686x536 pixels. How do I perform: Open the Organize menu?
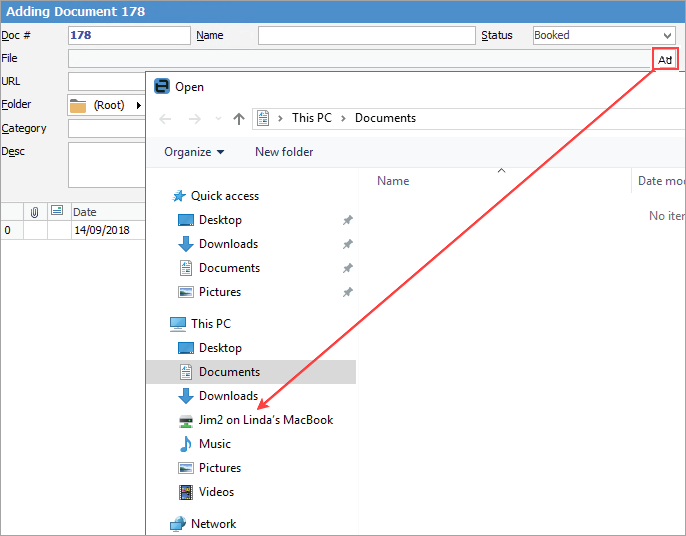[x=194, y=152]
